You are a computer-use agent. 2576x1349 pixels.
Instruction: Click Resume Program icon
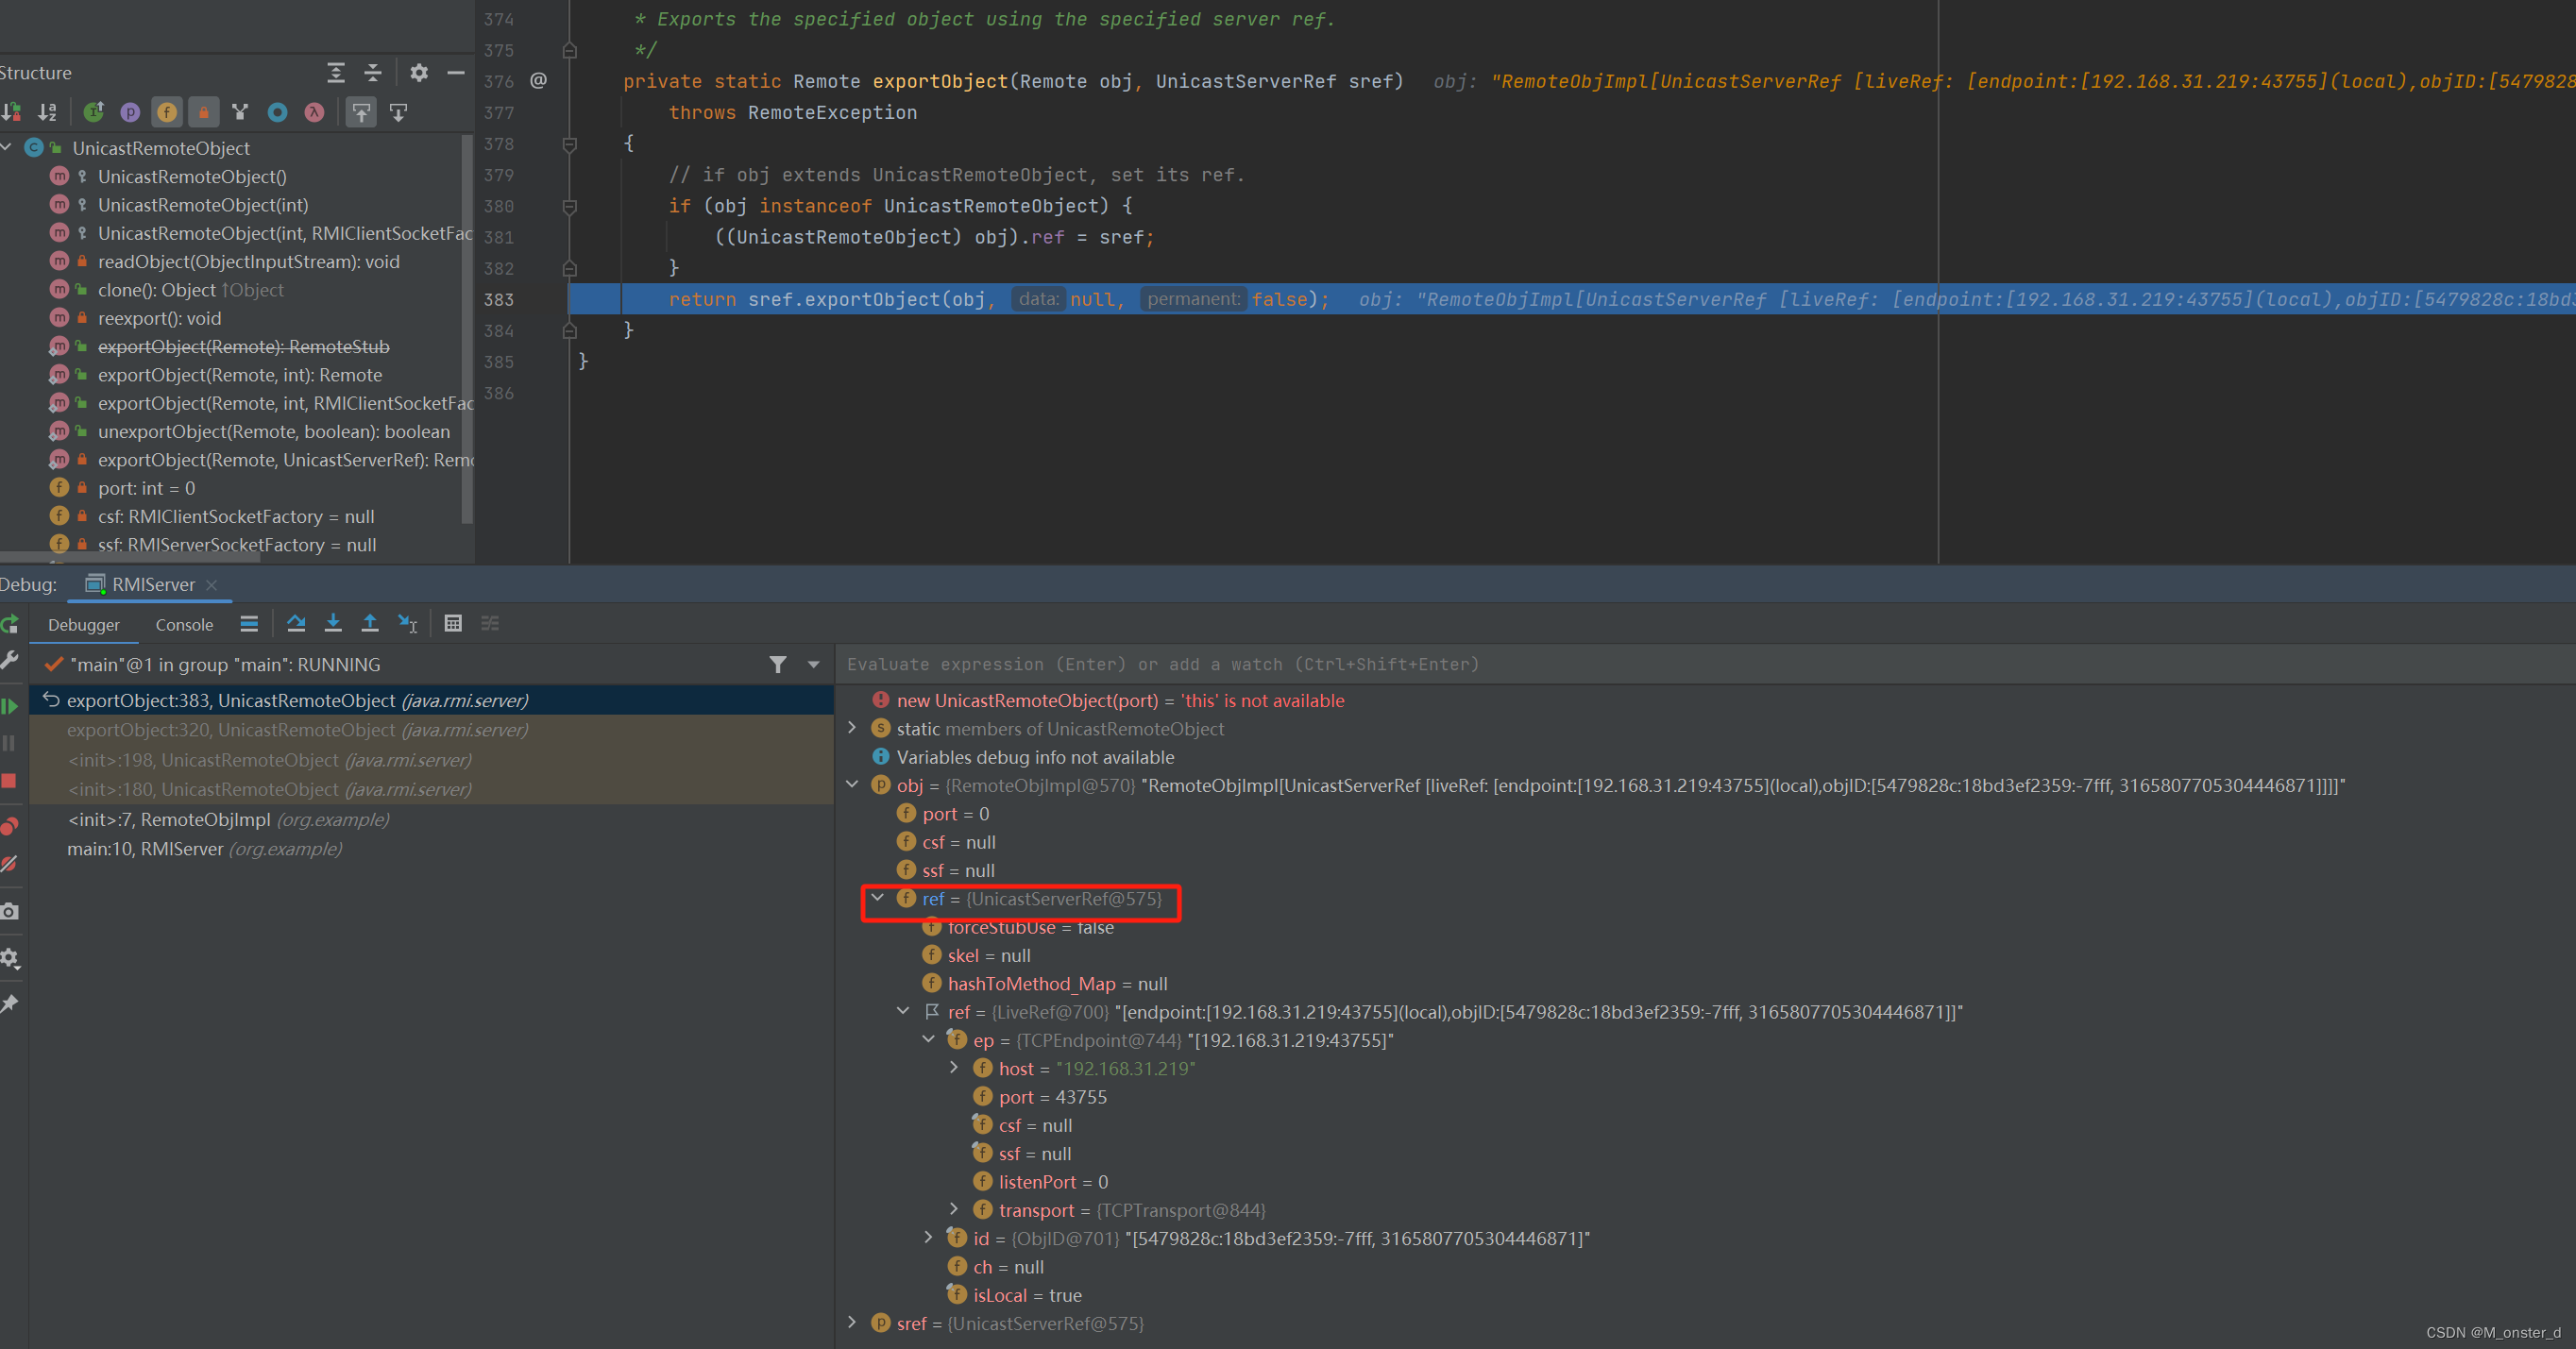pyautogui.click(x=10, y=706)
